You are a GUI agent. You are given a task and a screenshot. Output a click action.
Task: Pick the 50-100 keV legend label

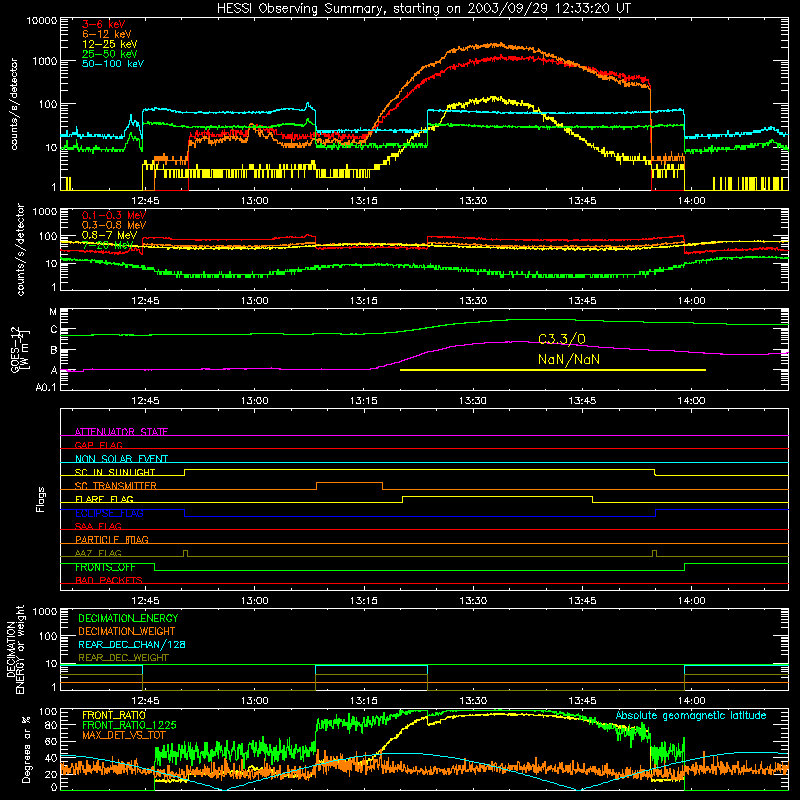pos(113,64)
